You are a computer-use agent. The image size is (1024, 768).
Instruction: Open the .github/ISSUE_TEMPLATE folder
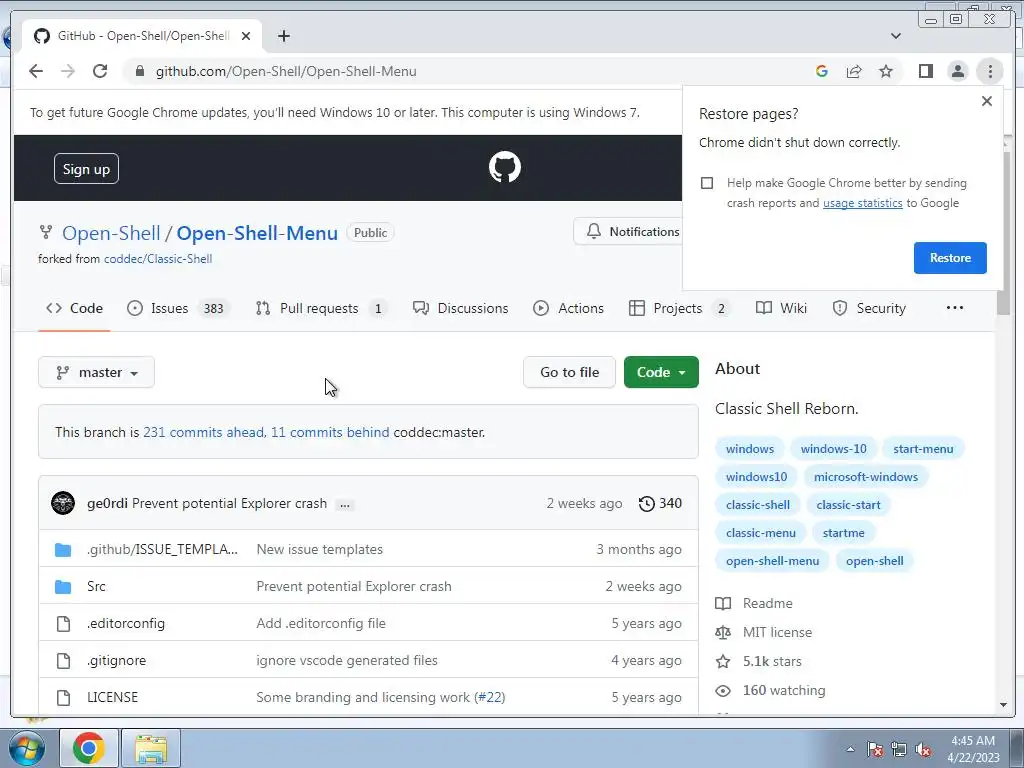click(162, 549)
